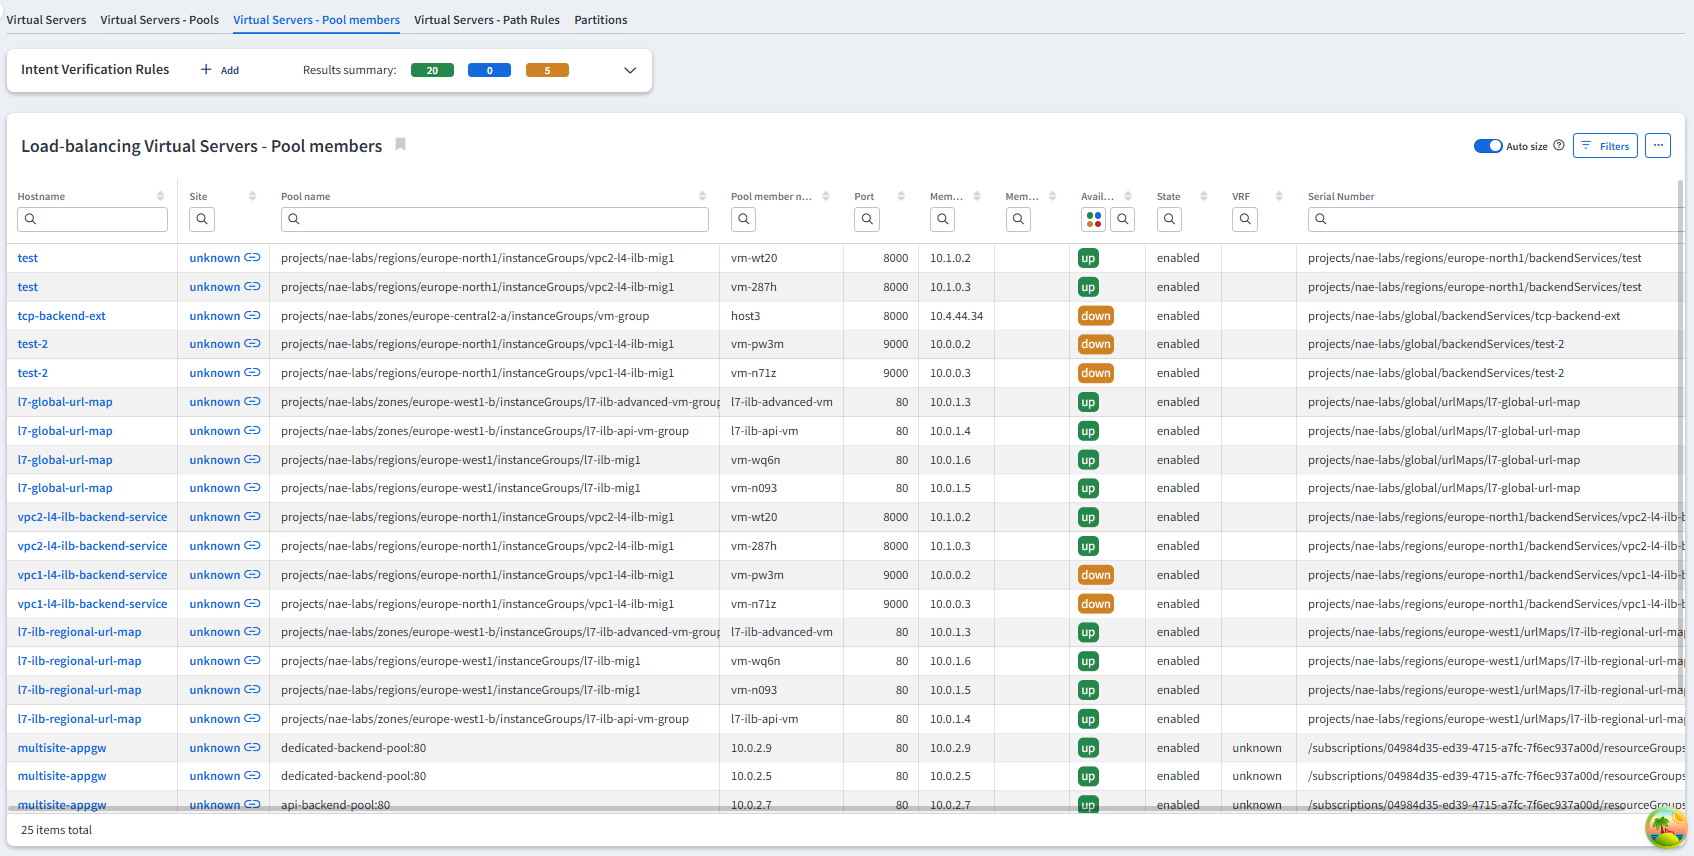
Task: Expand the Intent Verification Rules panel chevron
Action: coord(630,70)
